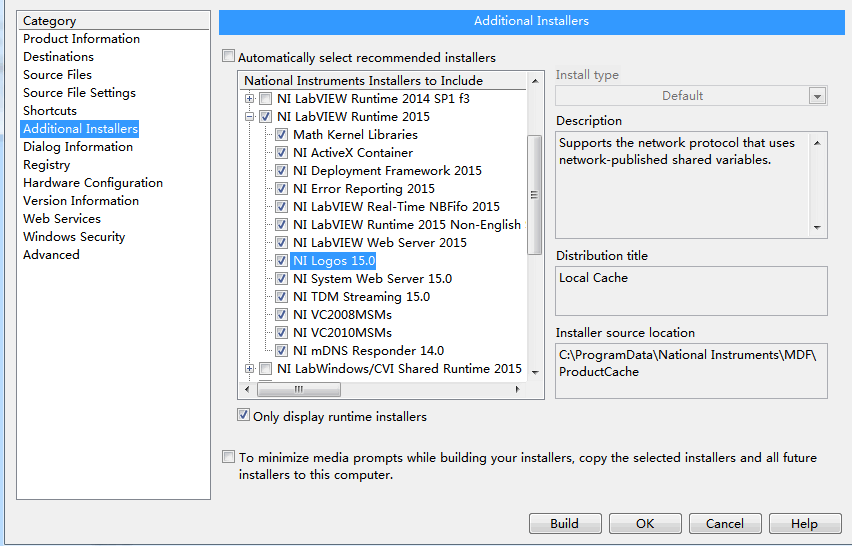Uncheck NI LabVIEW Runtime 2015 Non-English checkbox

[281, 224]
